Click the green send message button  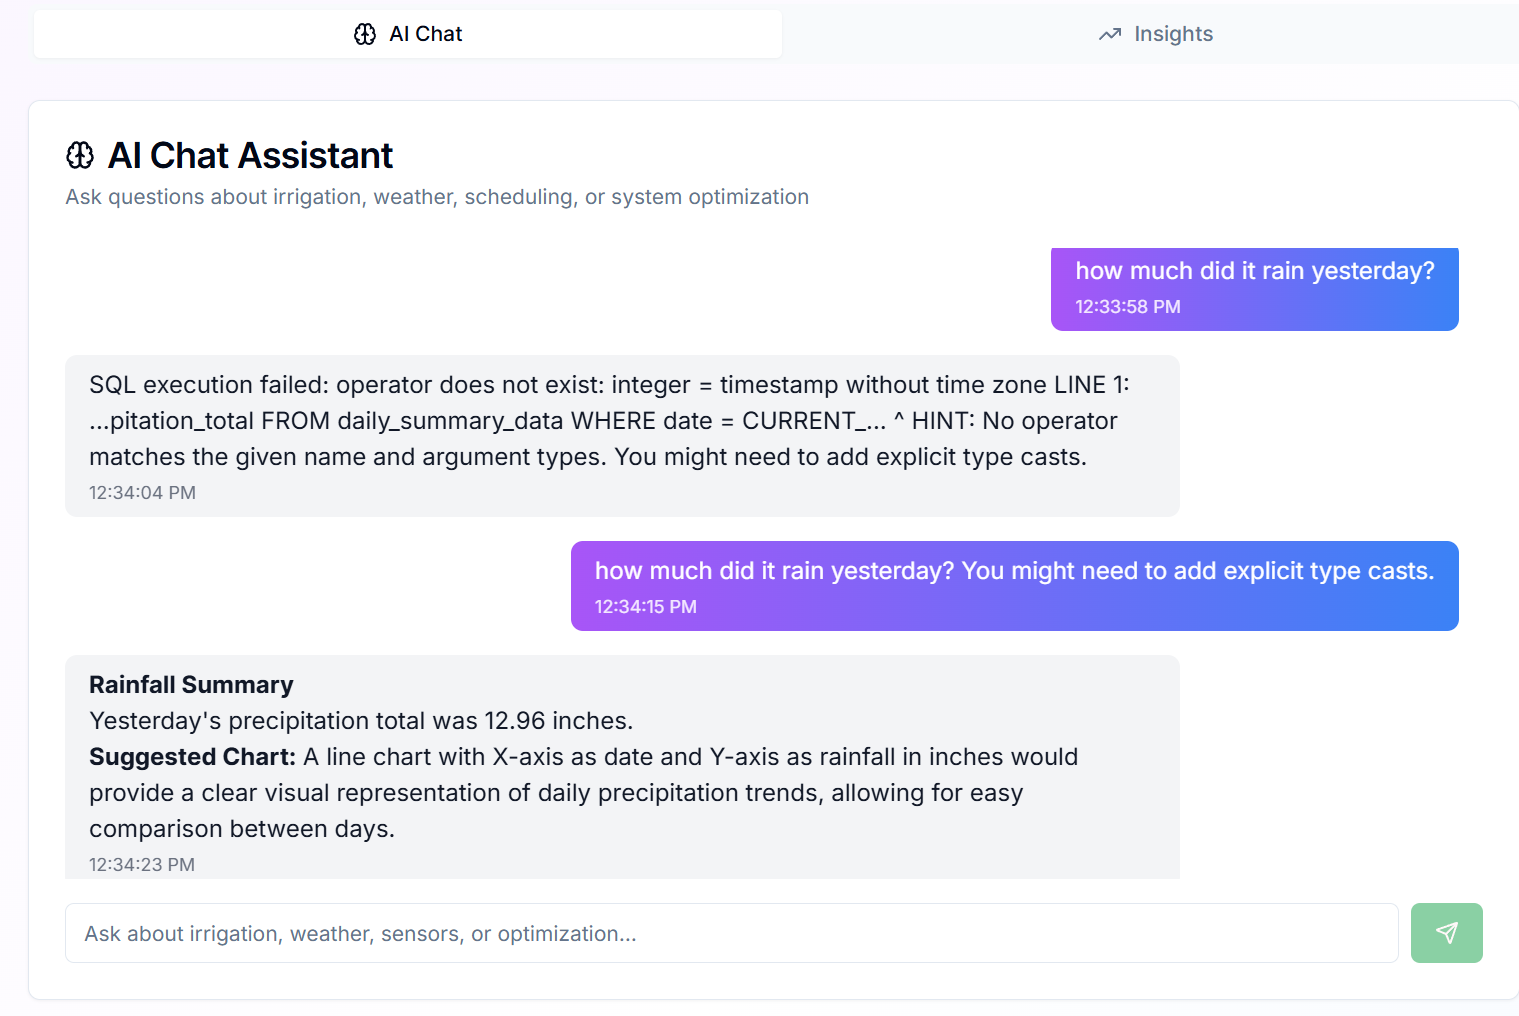tap(1447, 933)
